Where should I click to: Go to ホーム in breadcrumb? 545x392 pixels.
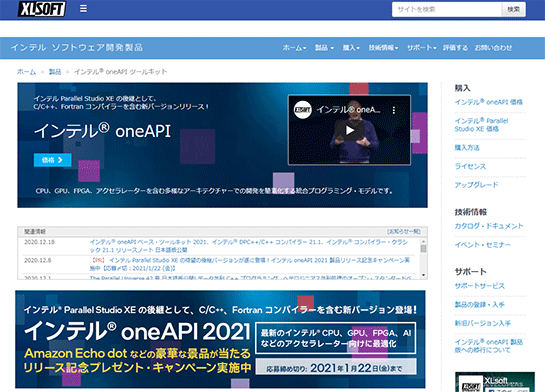coord(26,72)
